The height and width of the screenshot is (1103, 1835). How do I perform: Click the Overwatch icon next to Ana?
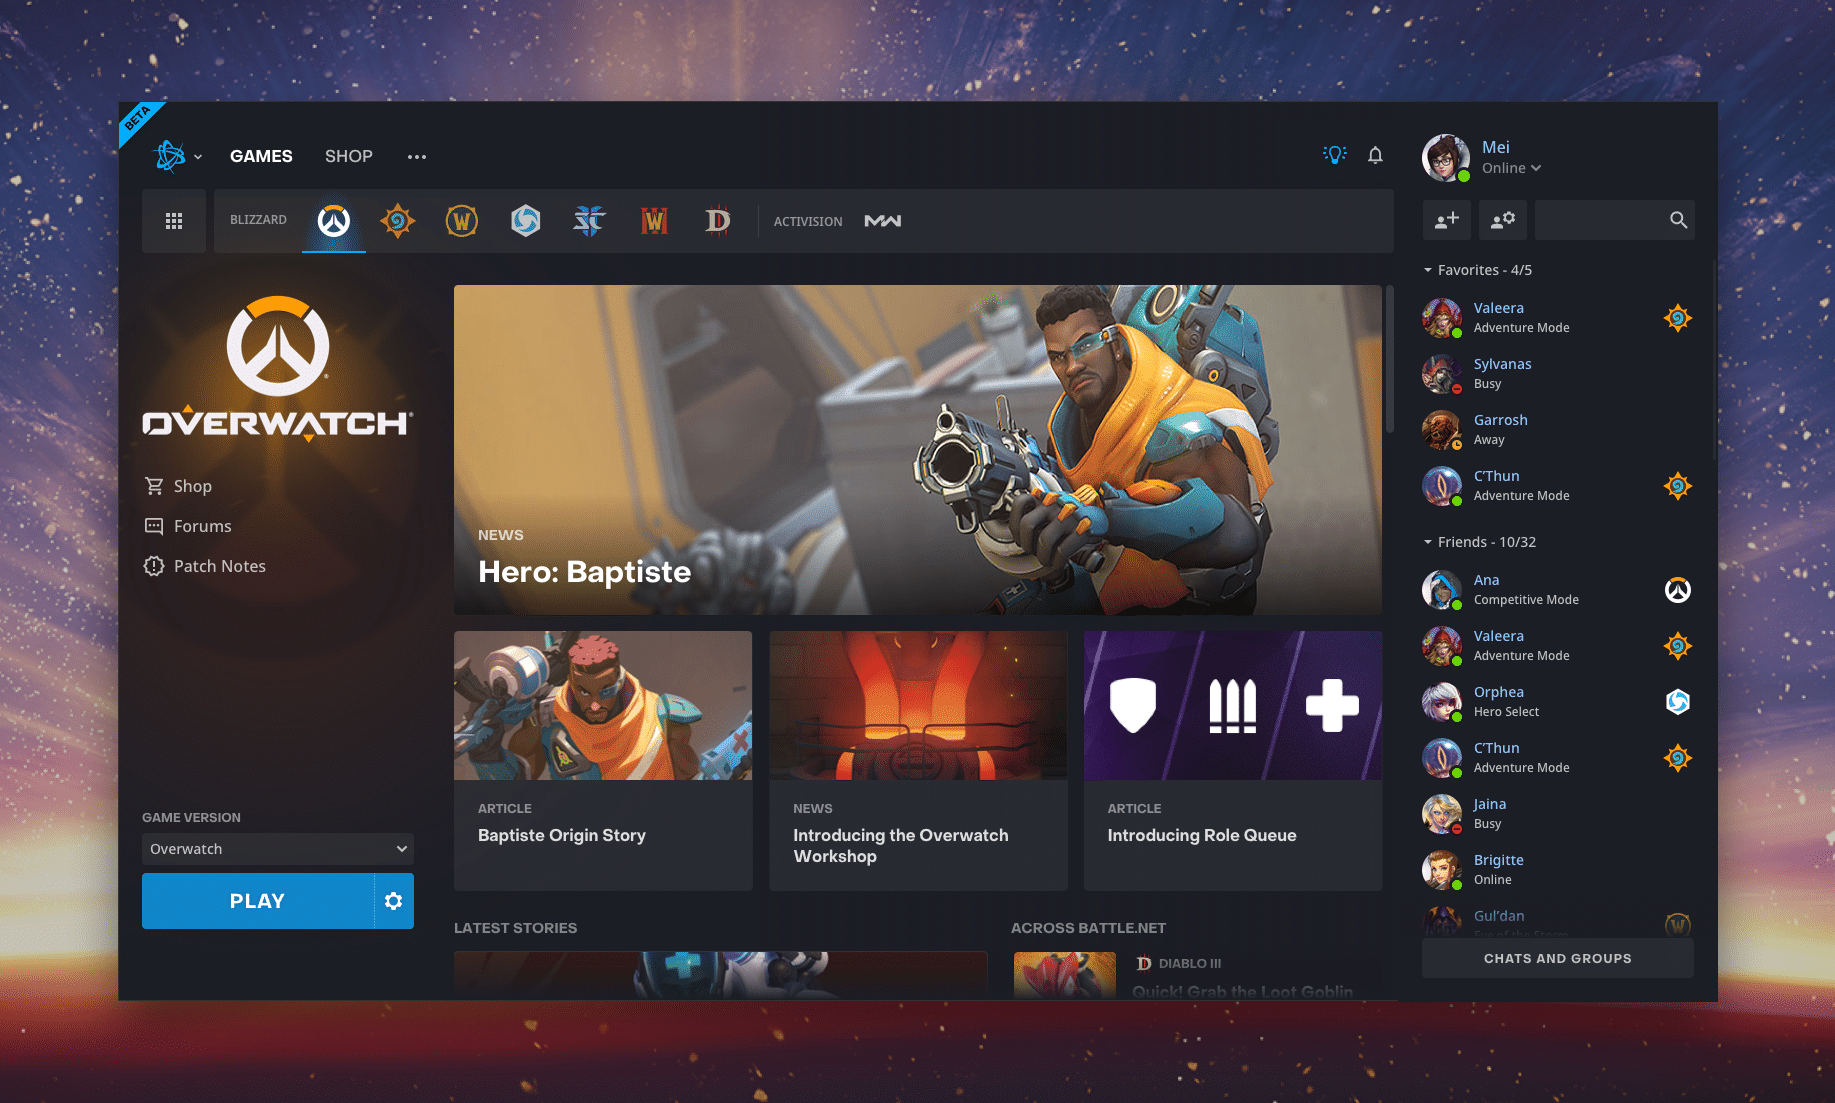tap(1678, 590)
